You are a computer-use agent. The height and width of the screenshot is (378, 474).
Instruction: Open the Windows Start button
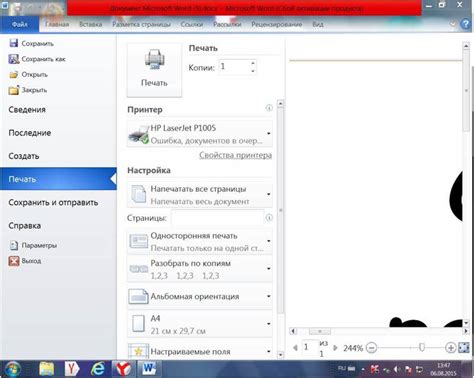13,369
